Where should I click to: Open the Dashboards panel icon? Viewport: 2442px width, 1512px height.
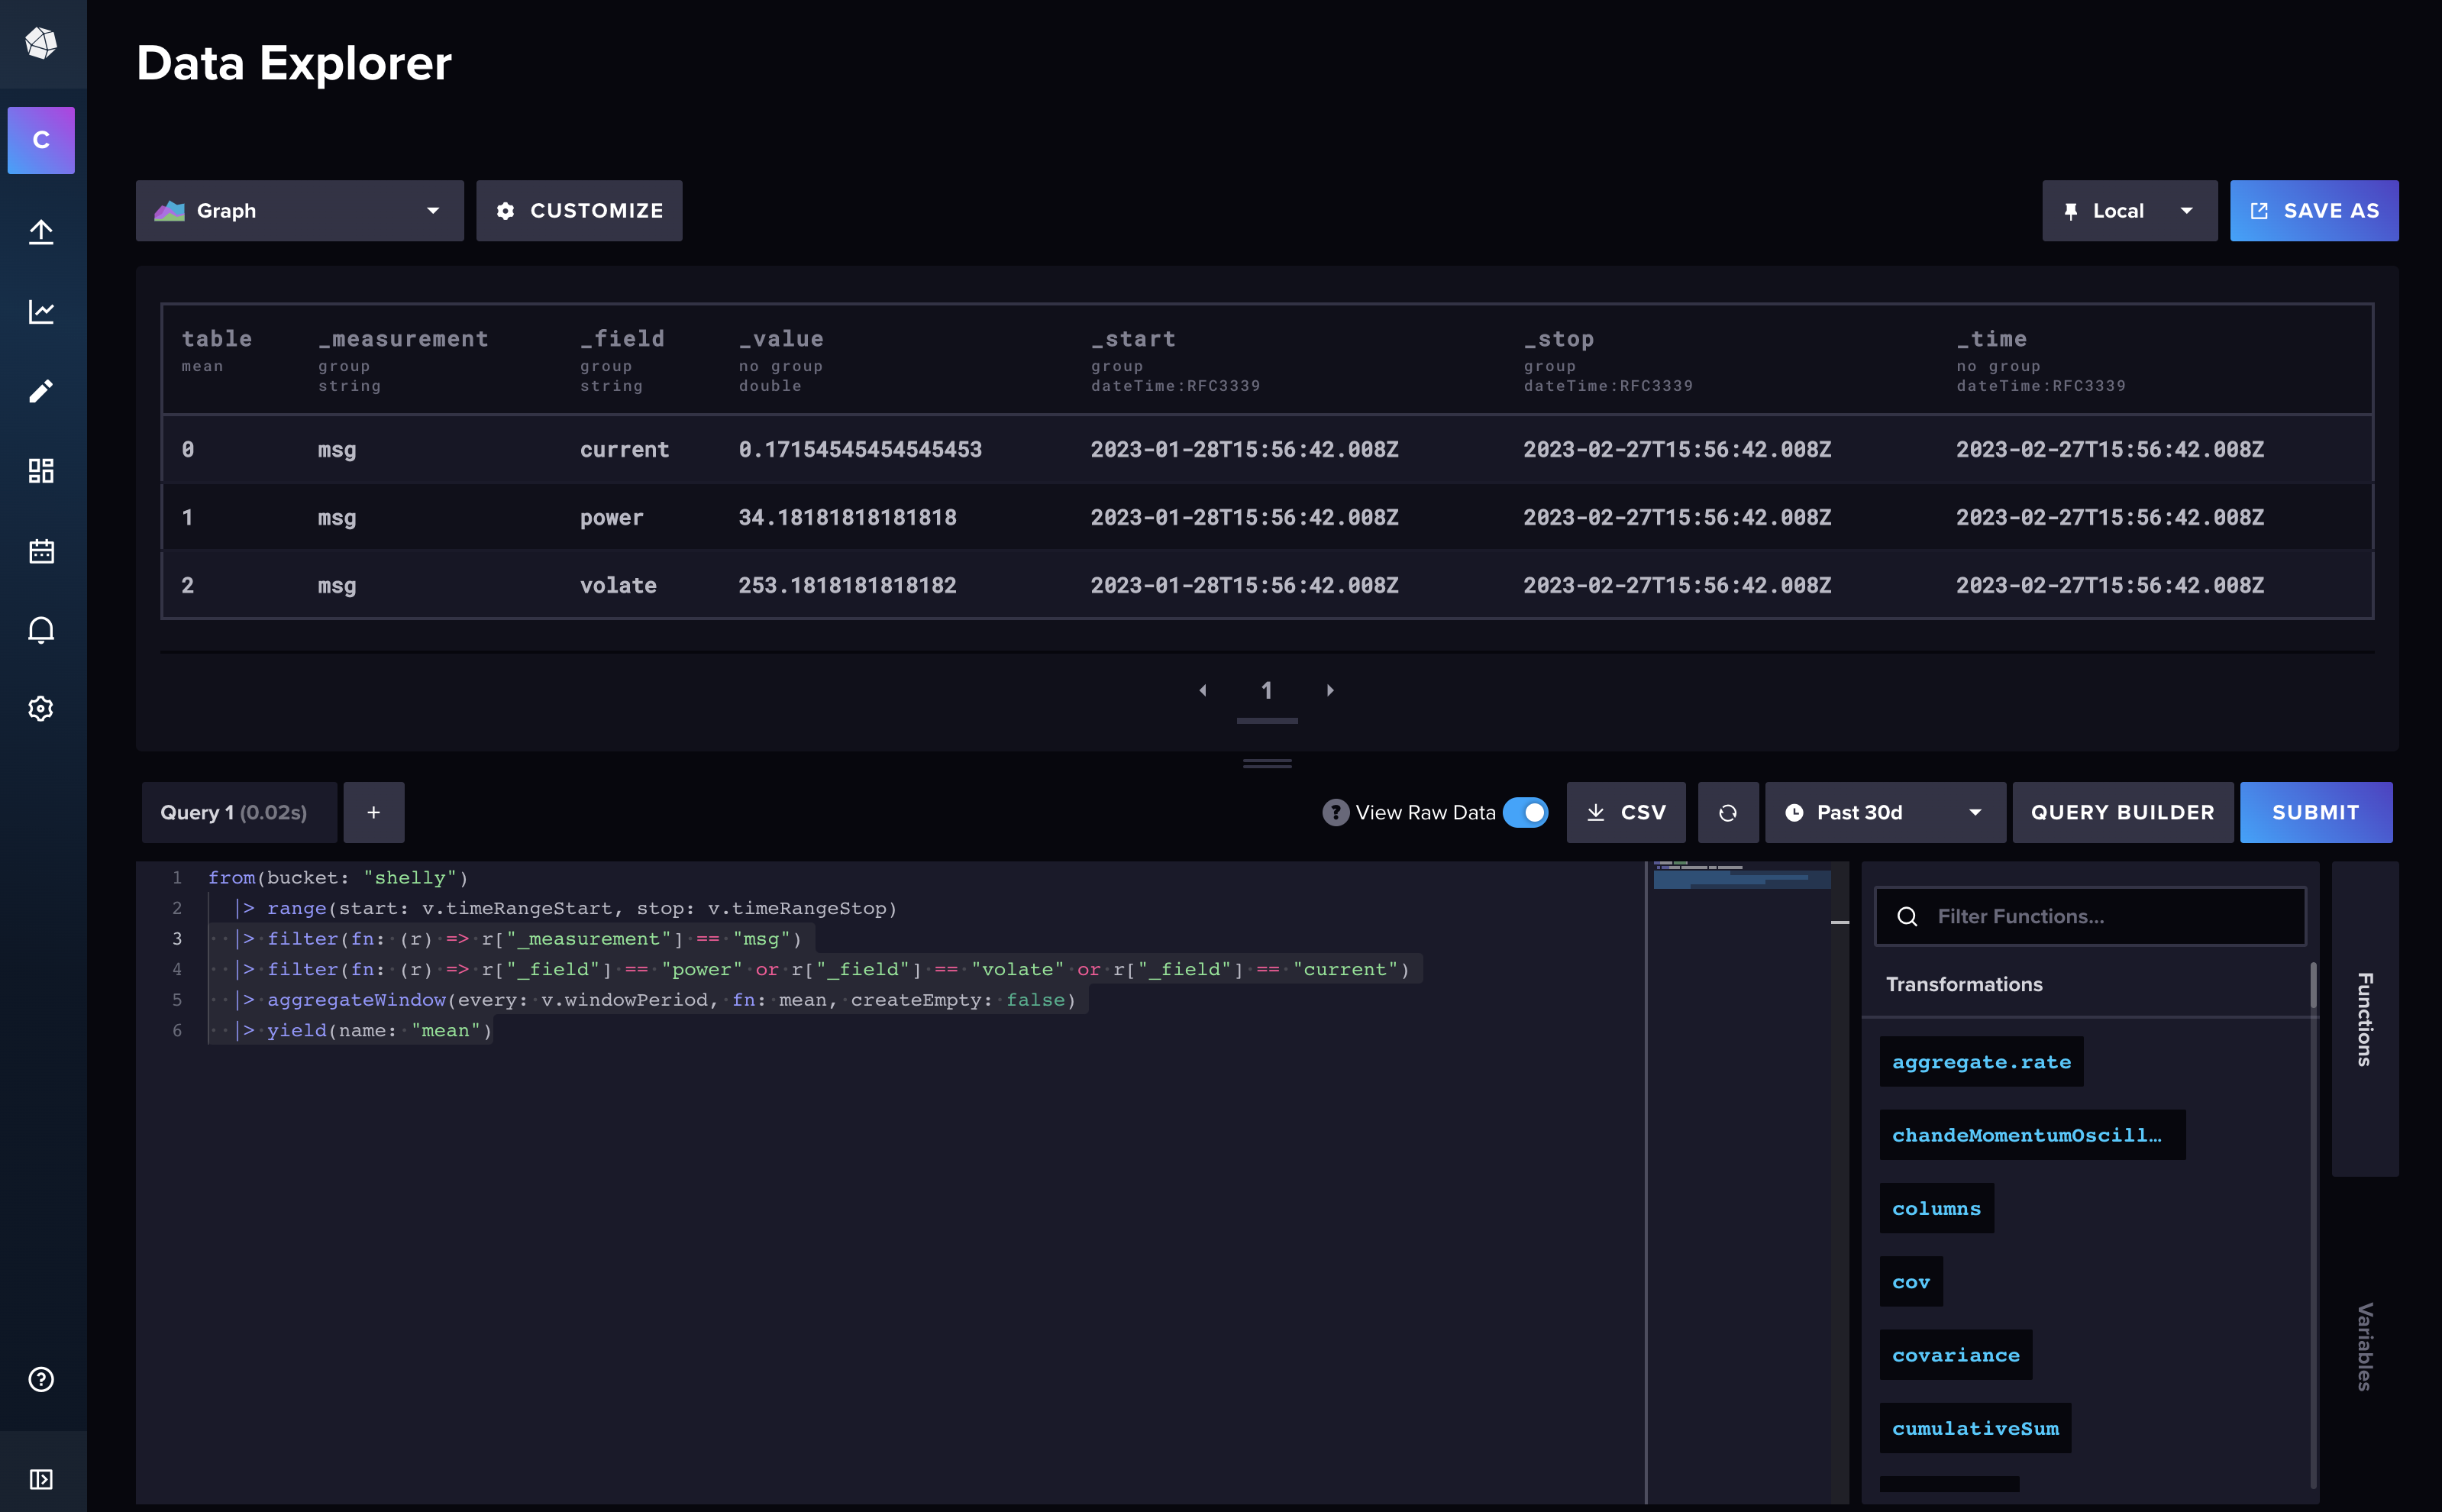[x=41, y=470]
